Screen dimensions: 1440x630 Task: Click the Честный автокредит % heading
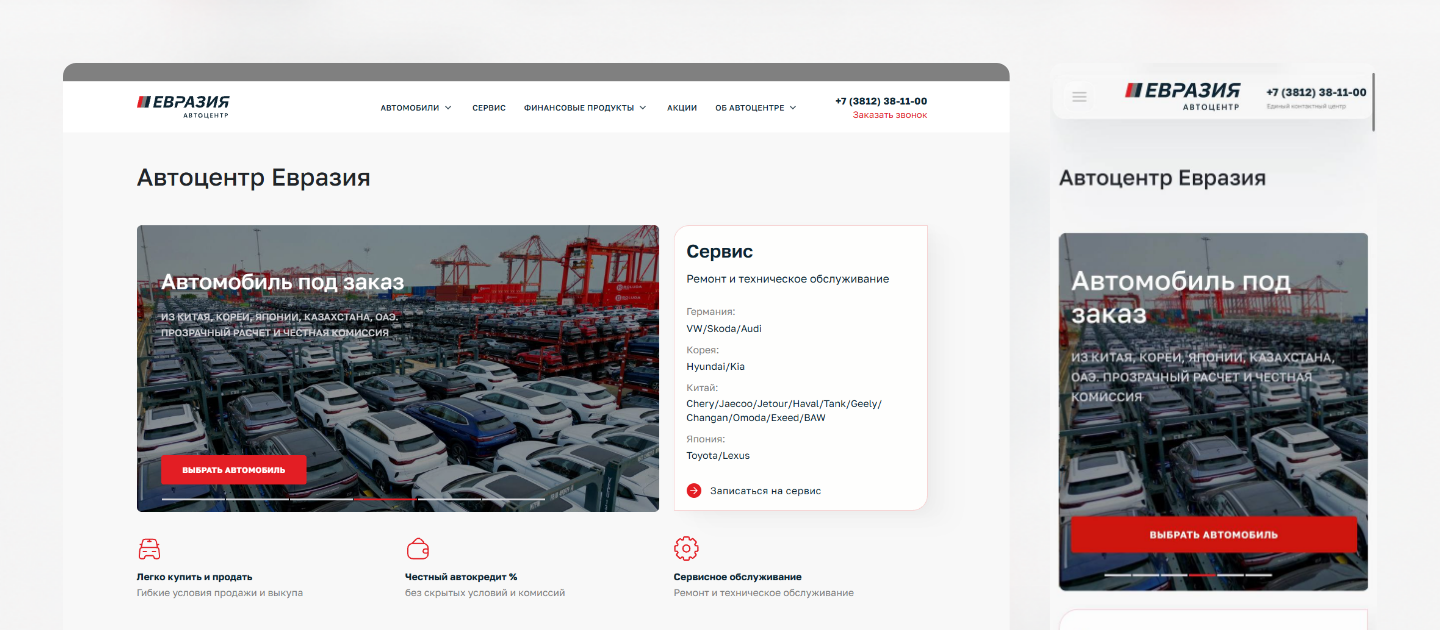coord(461,577)
